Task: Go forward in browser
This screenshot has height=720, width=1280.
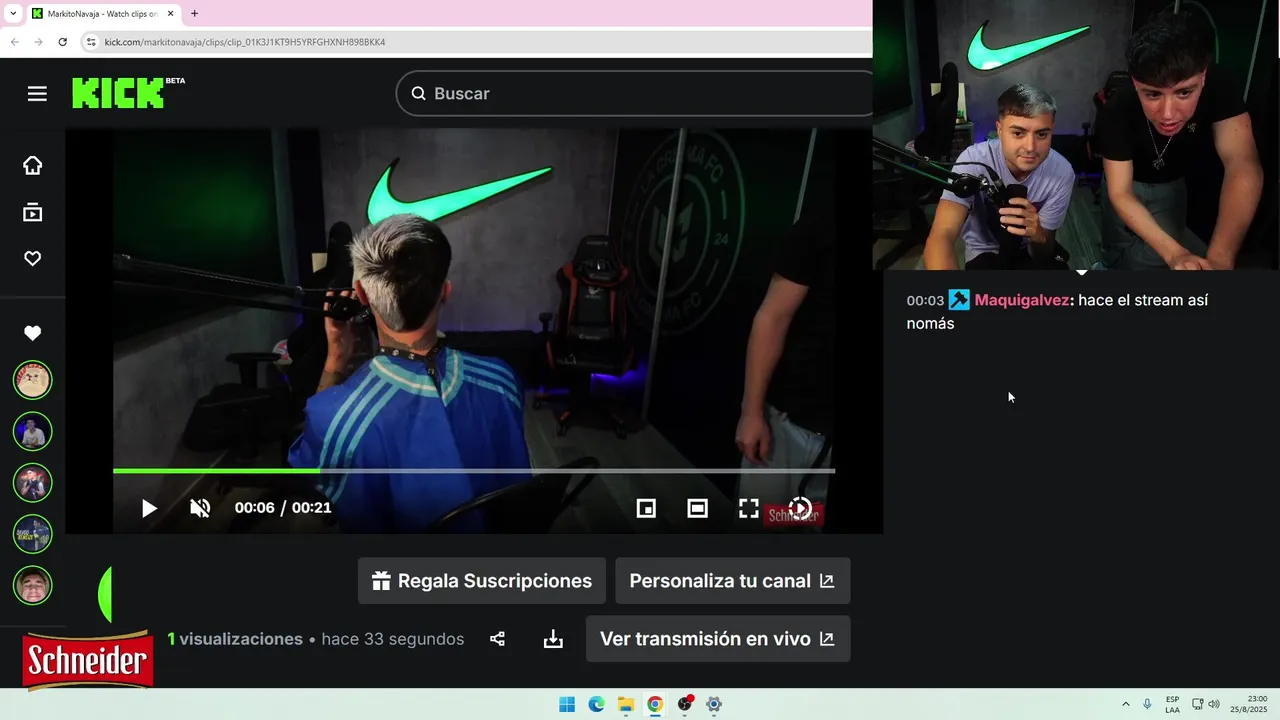Action: (x=38, y=42)
